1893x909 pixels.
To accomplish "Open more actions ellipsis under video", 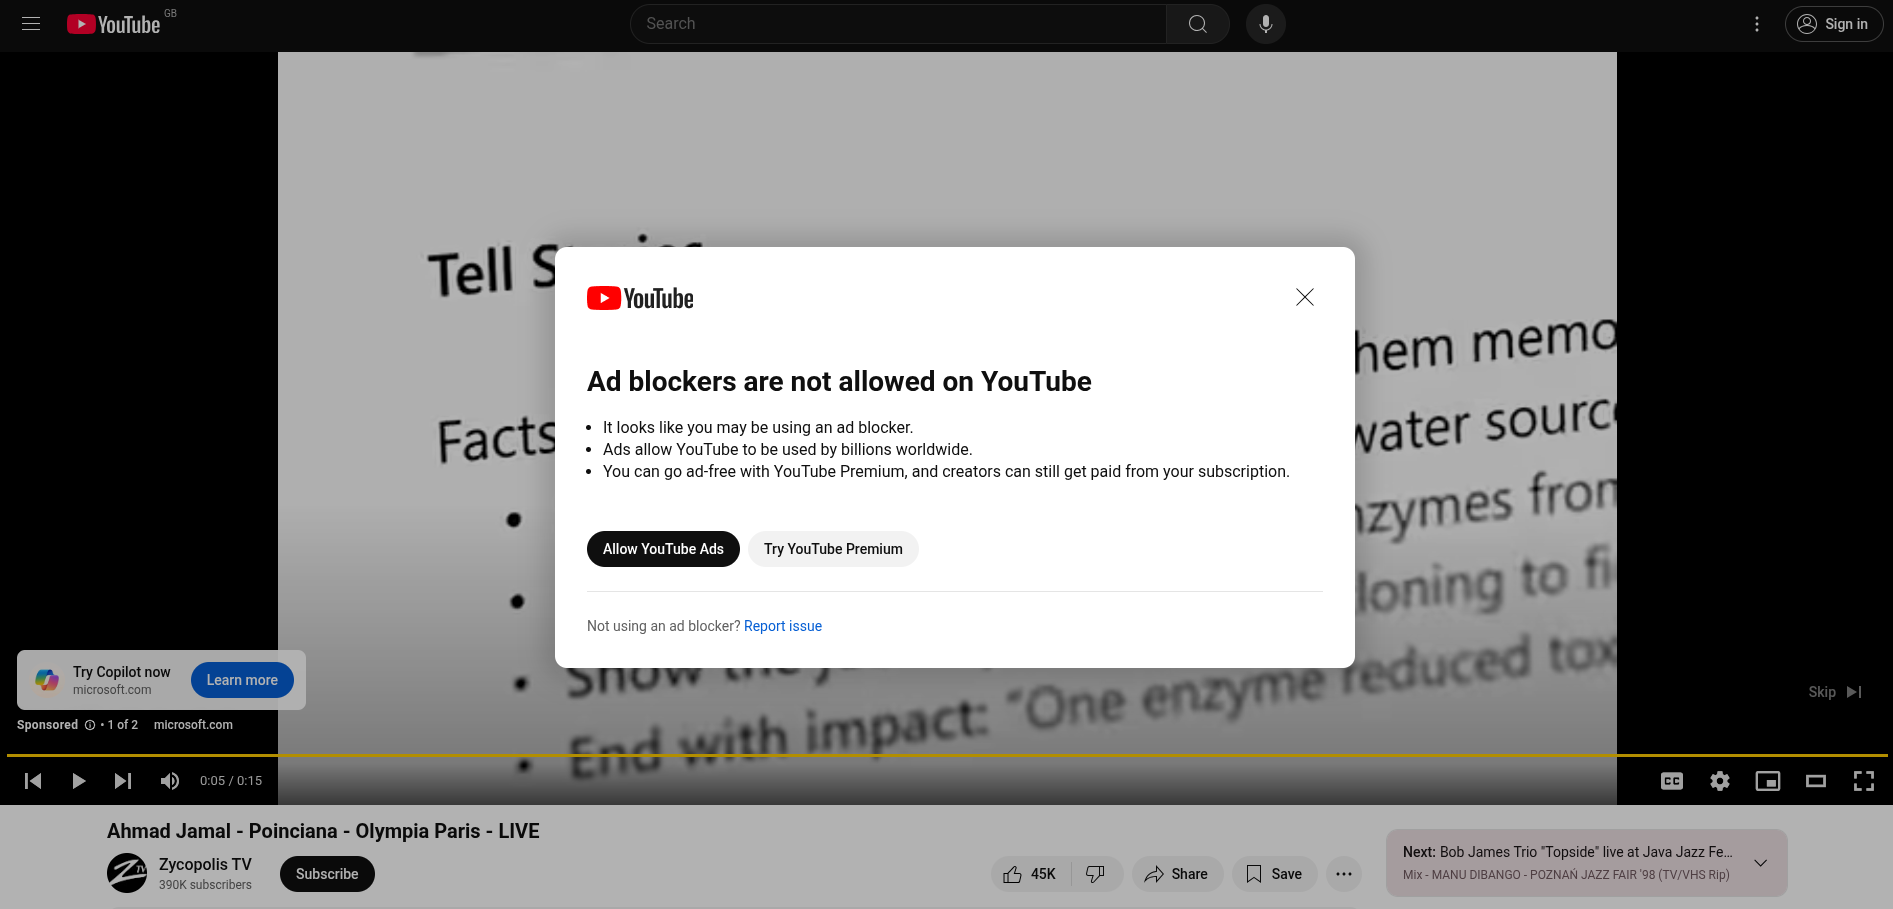I will (x=1344, y=874).
